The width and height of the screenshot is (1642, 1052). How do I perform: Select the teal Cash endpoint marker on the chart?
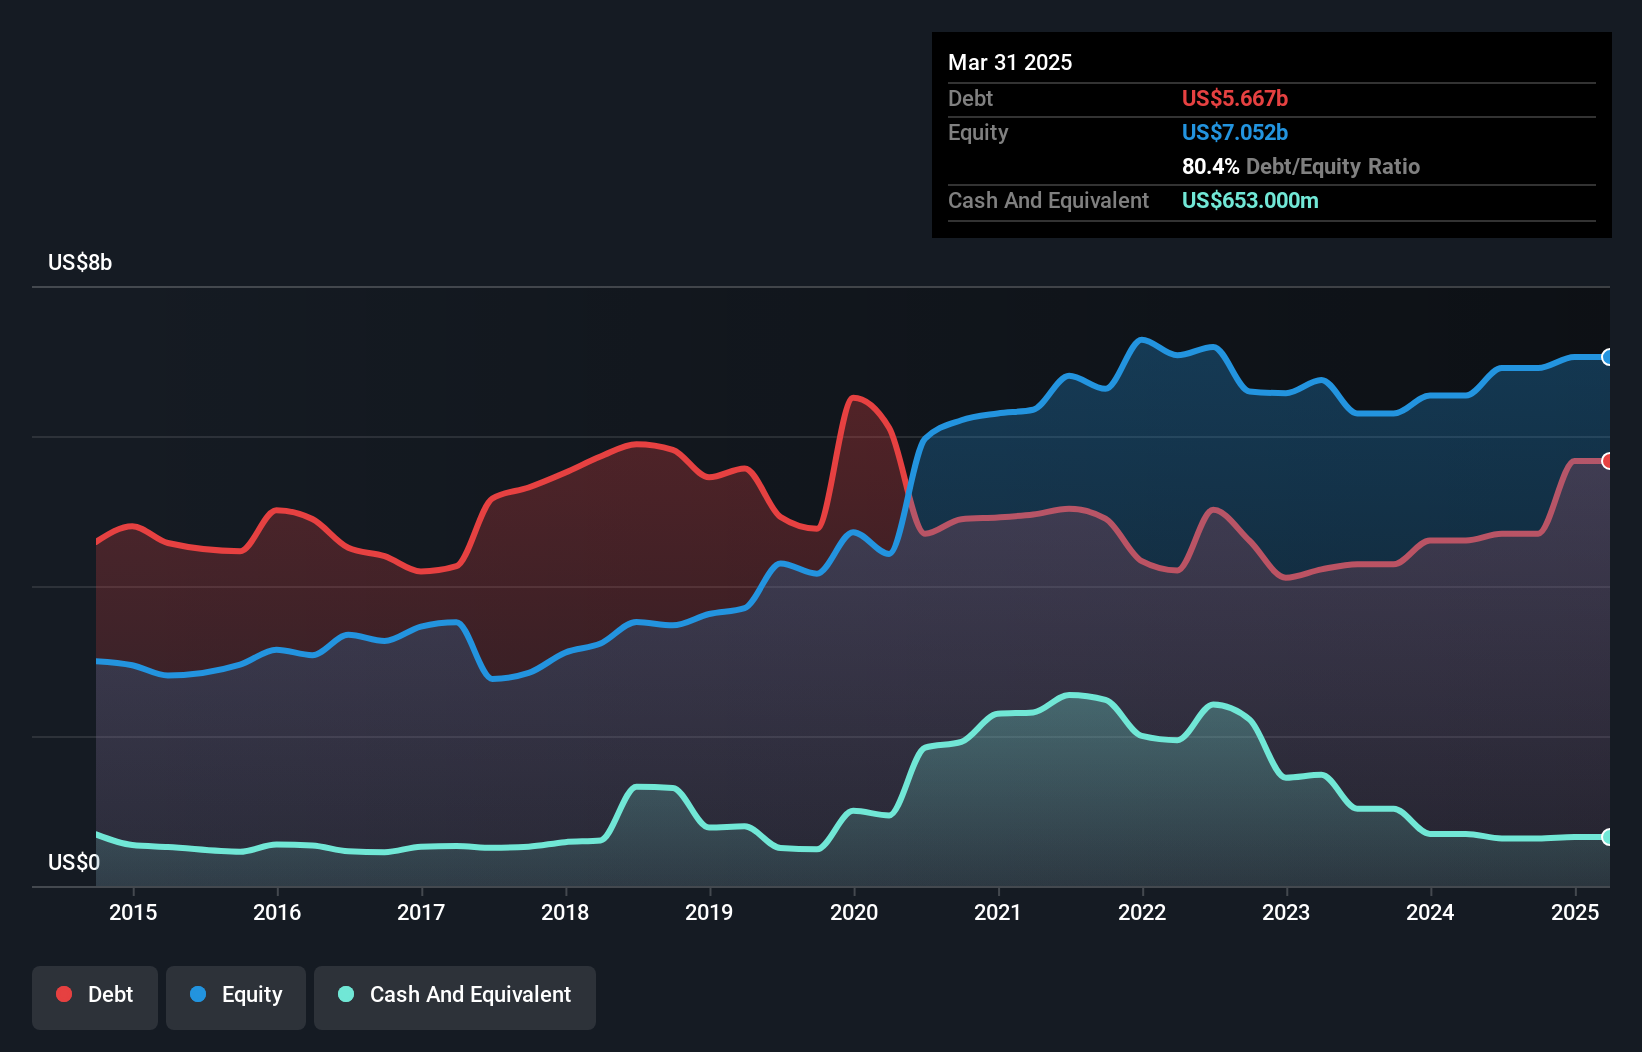[1607, 837]
